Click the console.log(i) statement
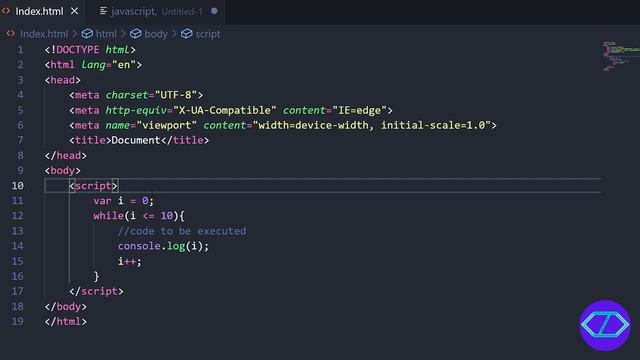 point(163,246)
